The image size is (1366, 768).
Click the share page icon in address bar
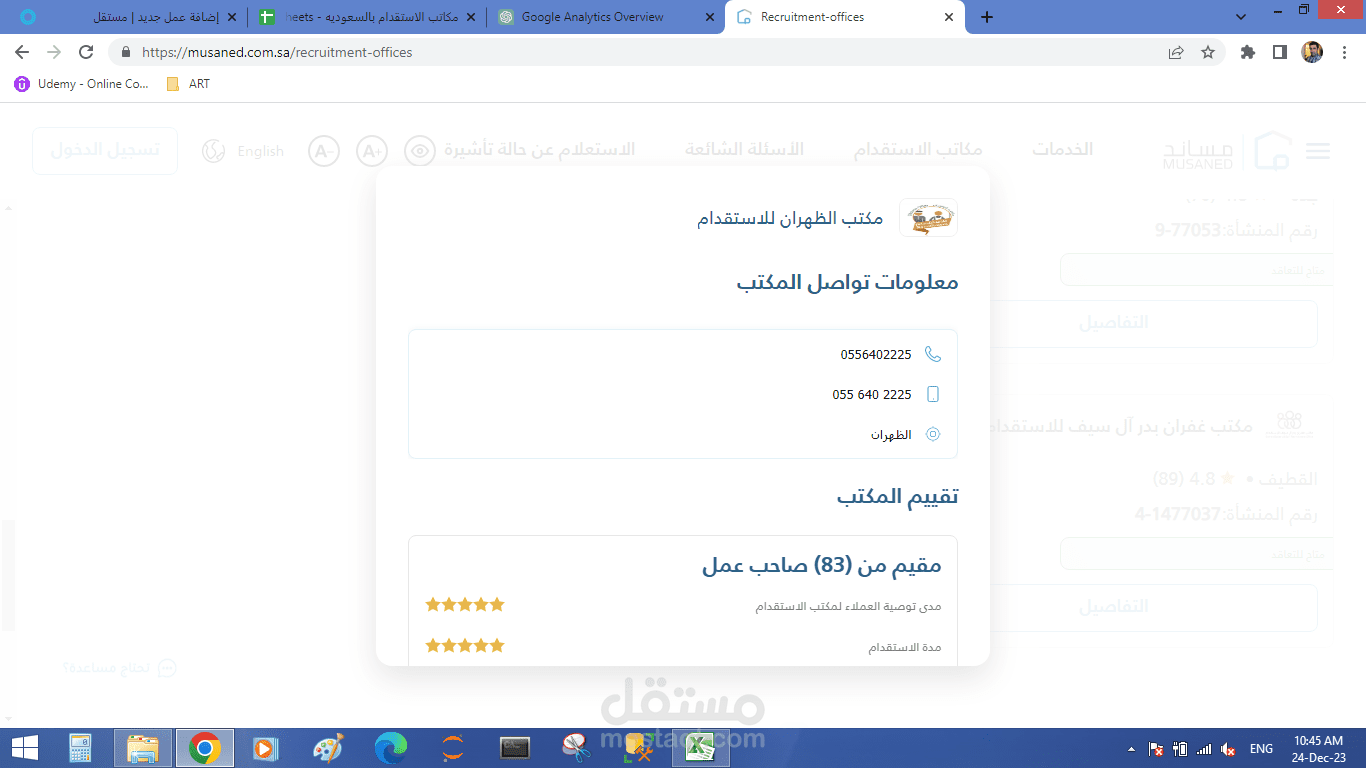tap(1176, 52)
